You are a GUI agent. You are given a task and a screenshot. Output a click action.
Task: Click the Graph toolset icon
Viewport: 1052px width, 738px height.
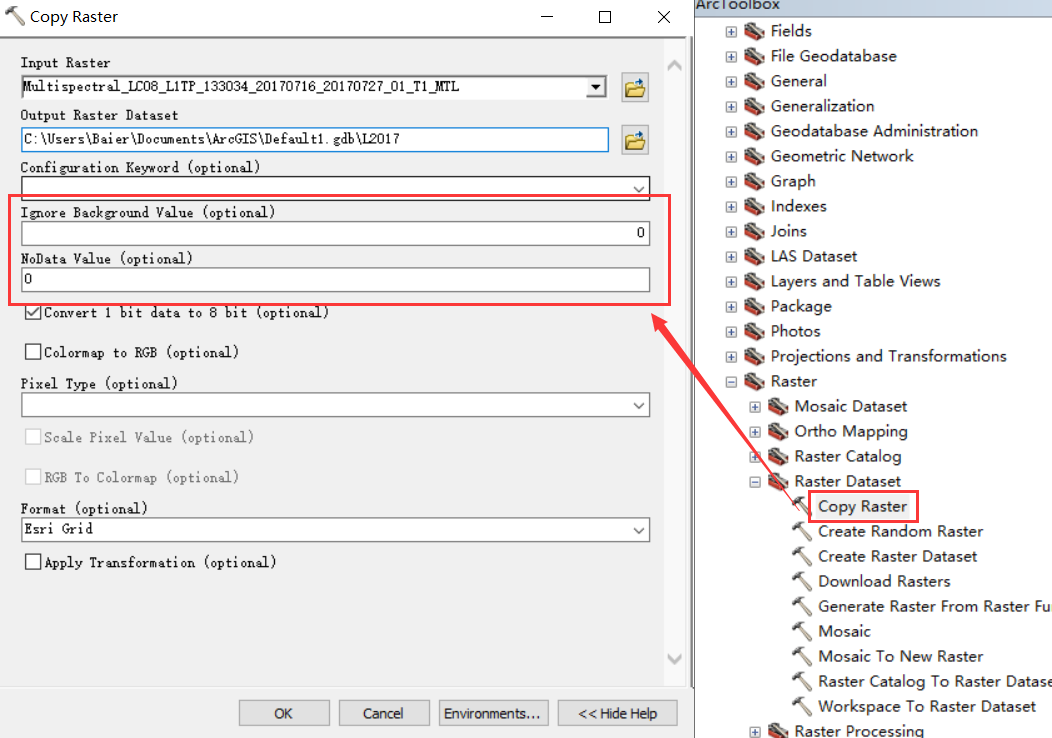[755, 181]
